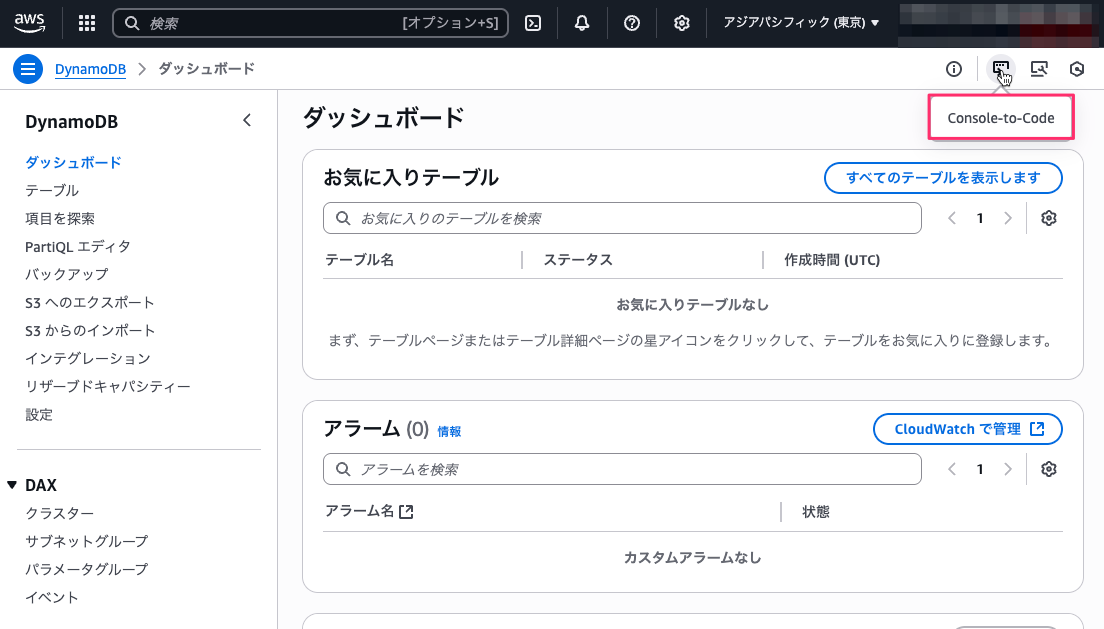Open リザーブドキャパシティー in the sidebar

[108, 387]
